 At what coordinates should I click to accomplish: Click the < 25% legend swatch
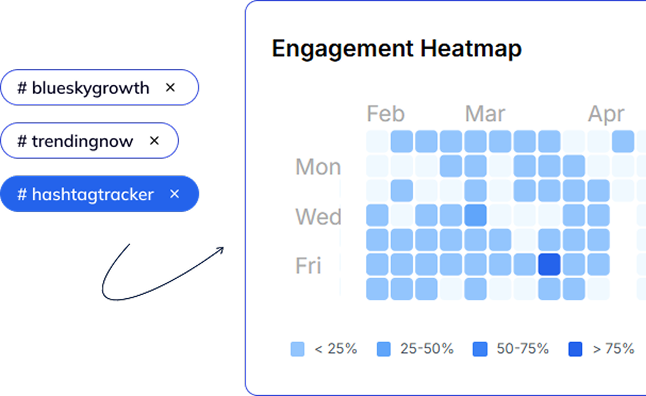(297, 349)
